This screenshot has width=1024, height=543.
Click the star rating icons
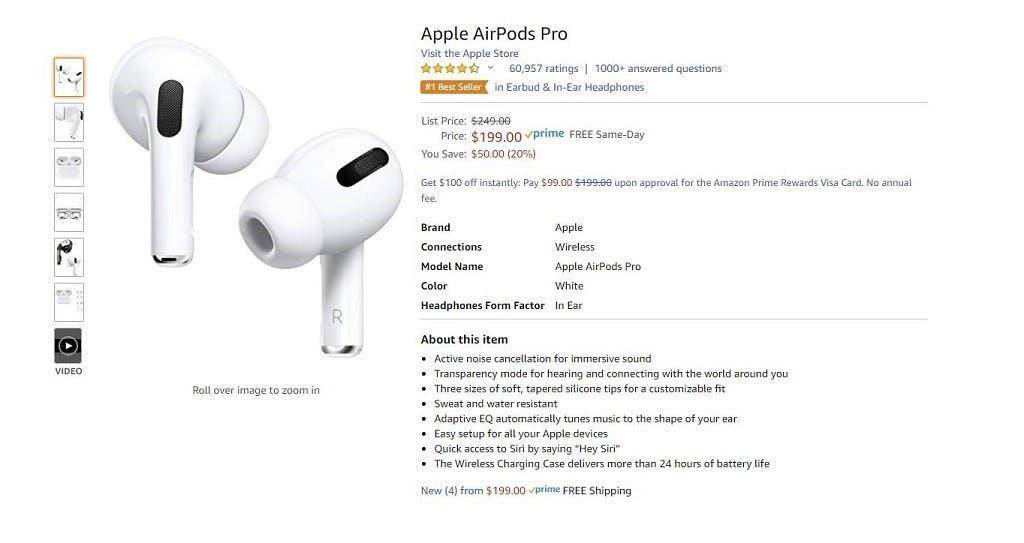pos(450,69)
